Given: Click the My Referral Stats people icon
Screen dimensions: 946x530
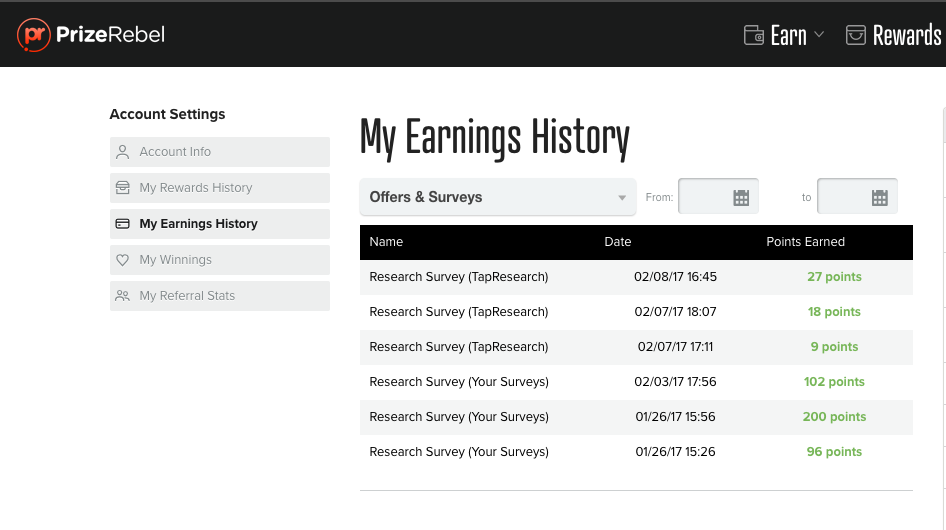Looking at the screenshot, I should 122,296.
